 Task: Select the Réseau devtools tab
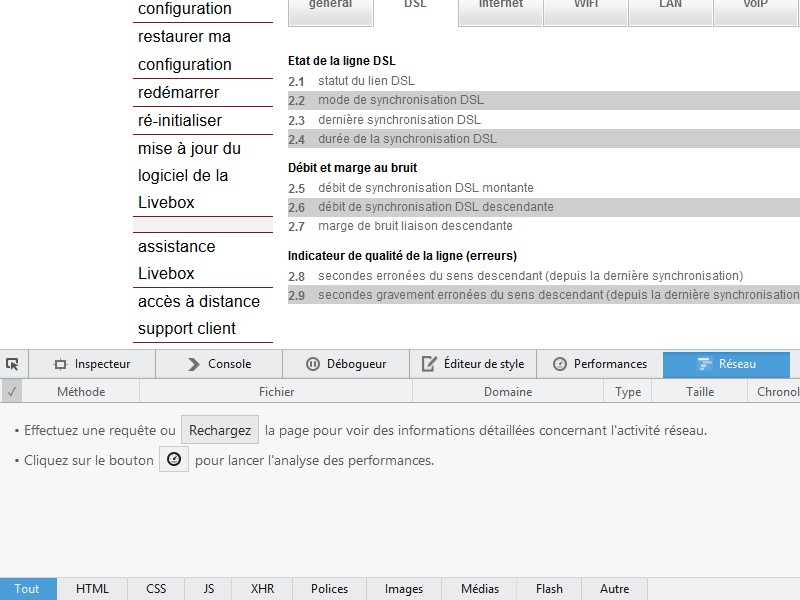[x=726, y=364]
